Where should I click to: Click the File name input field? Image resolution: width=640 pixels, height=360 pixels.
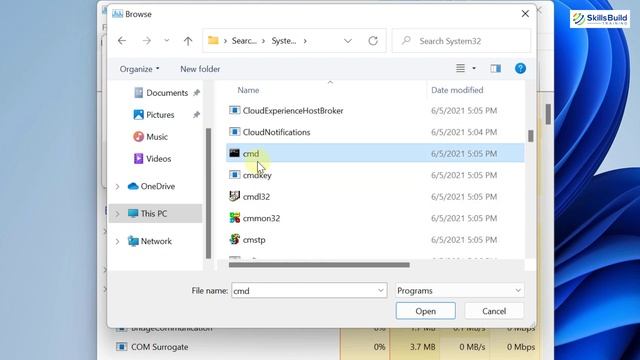[309, 291]
